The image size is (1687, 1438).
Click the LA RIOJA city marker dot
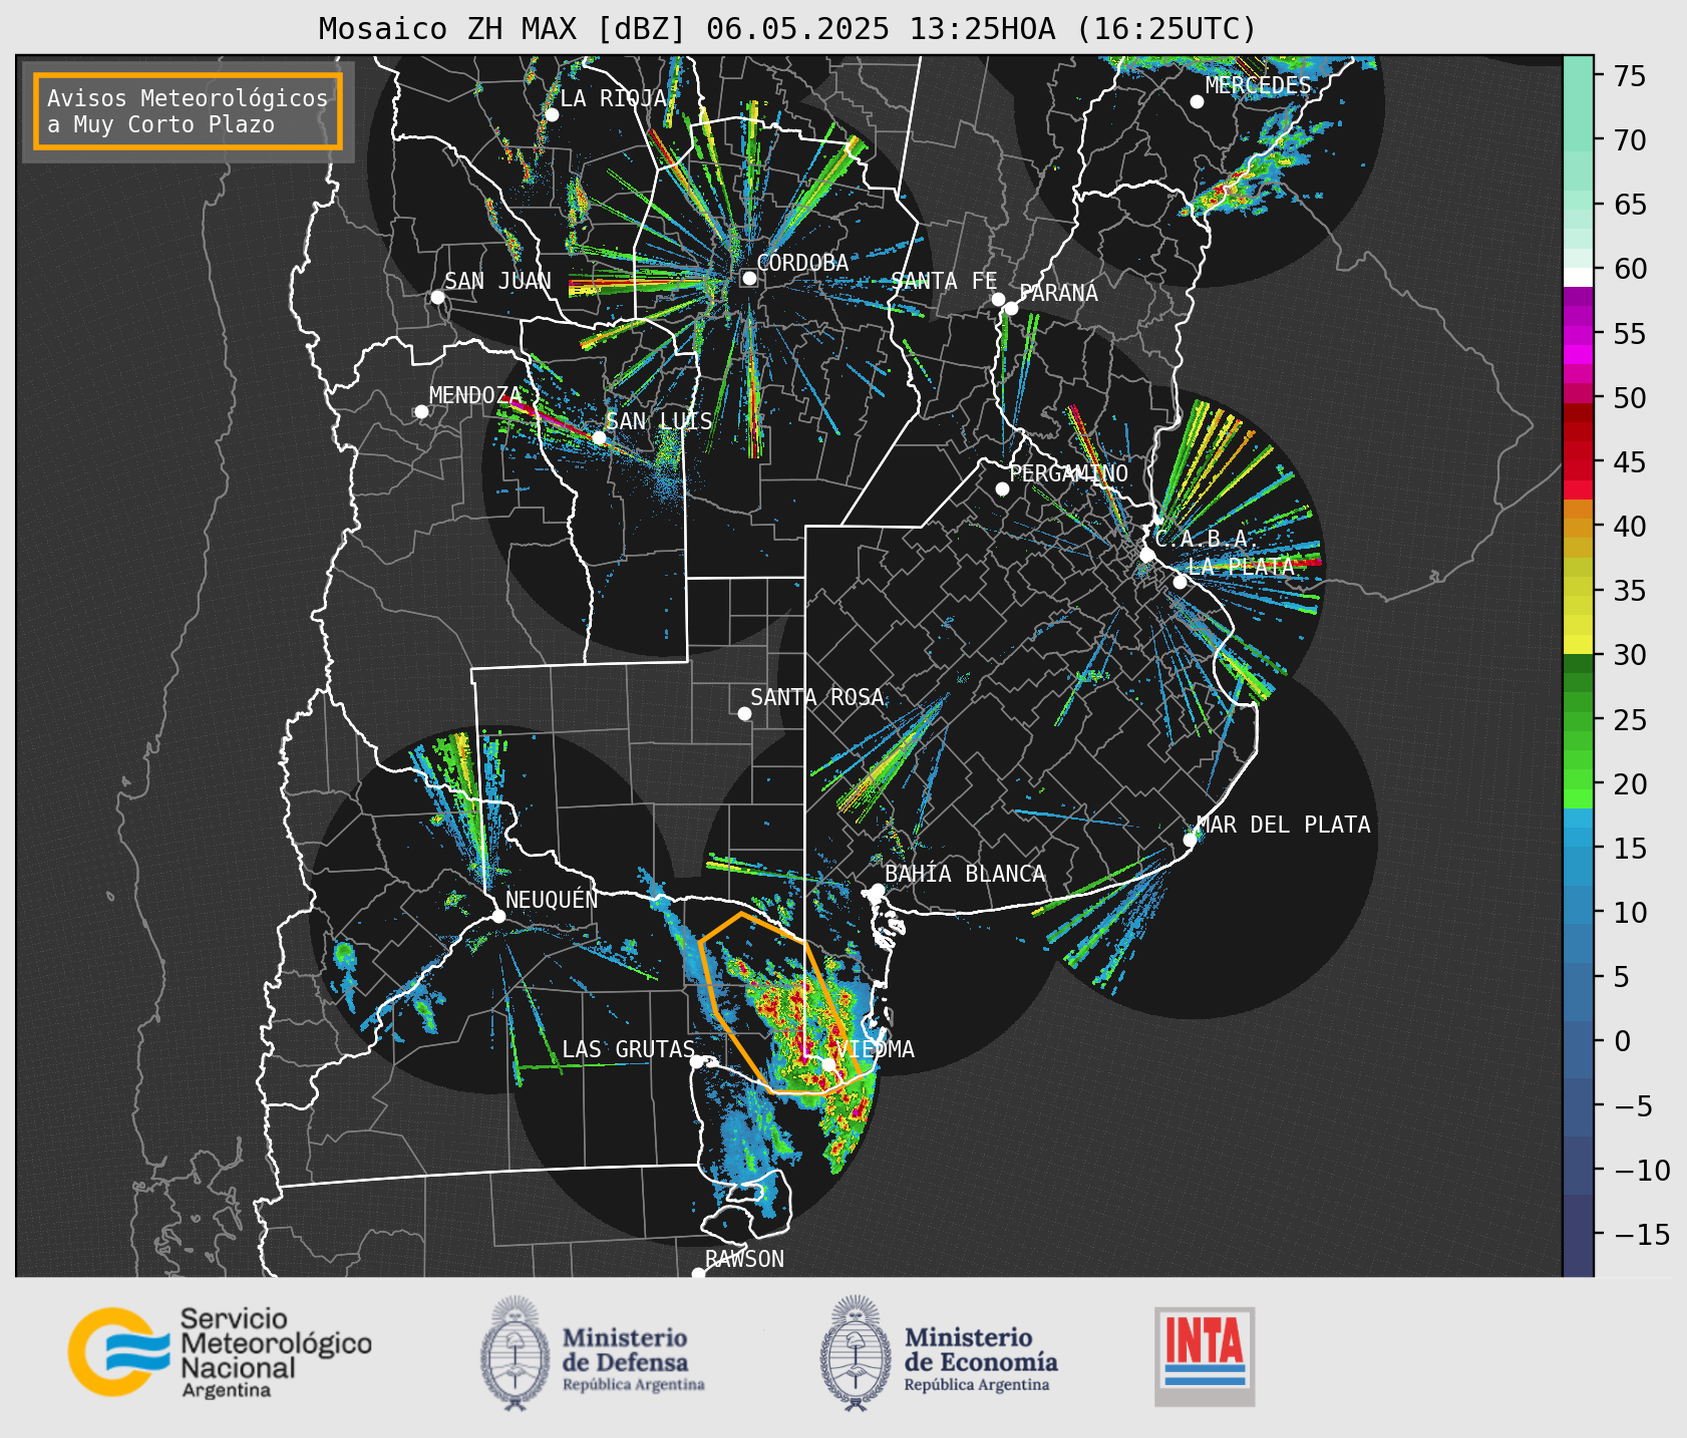551,115
